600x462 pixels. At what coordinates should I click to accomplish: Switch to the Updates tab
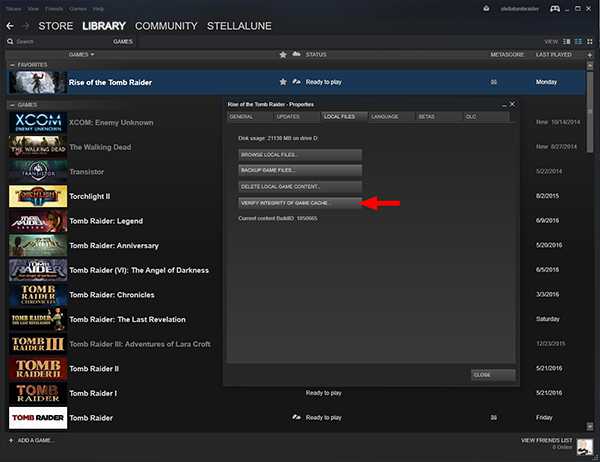[x=297, y=116]
